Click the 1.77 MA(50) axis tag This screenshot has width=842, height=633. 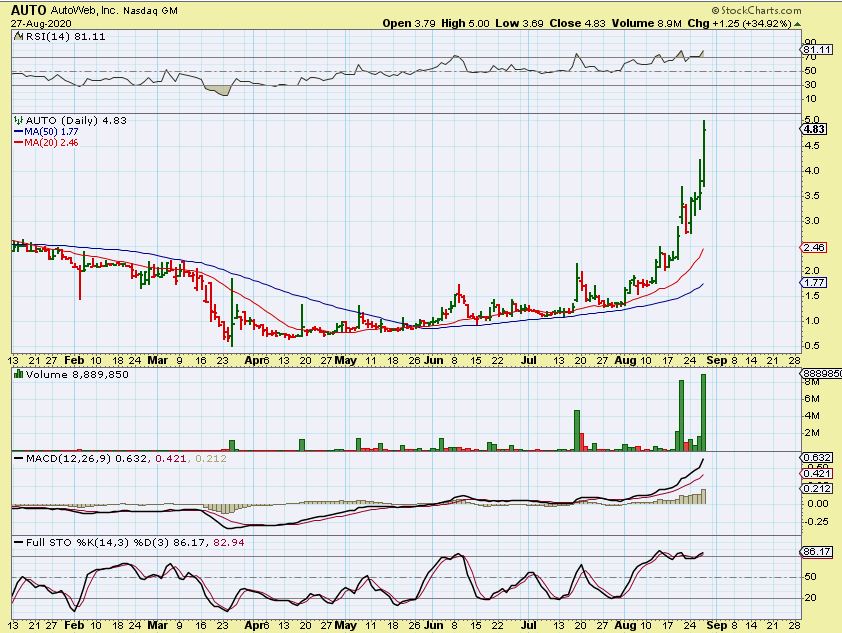click(x=814, y=282)
